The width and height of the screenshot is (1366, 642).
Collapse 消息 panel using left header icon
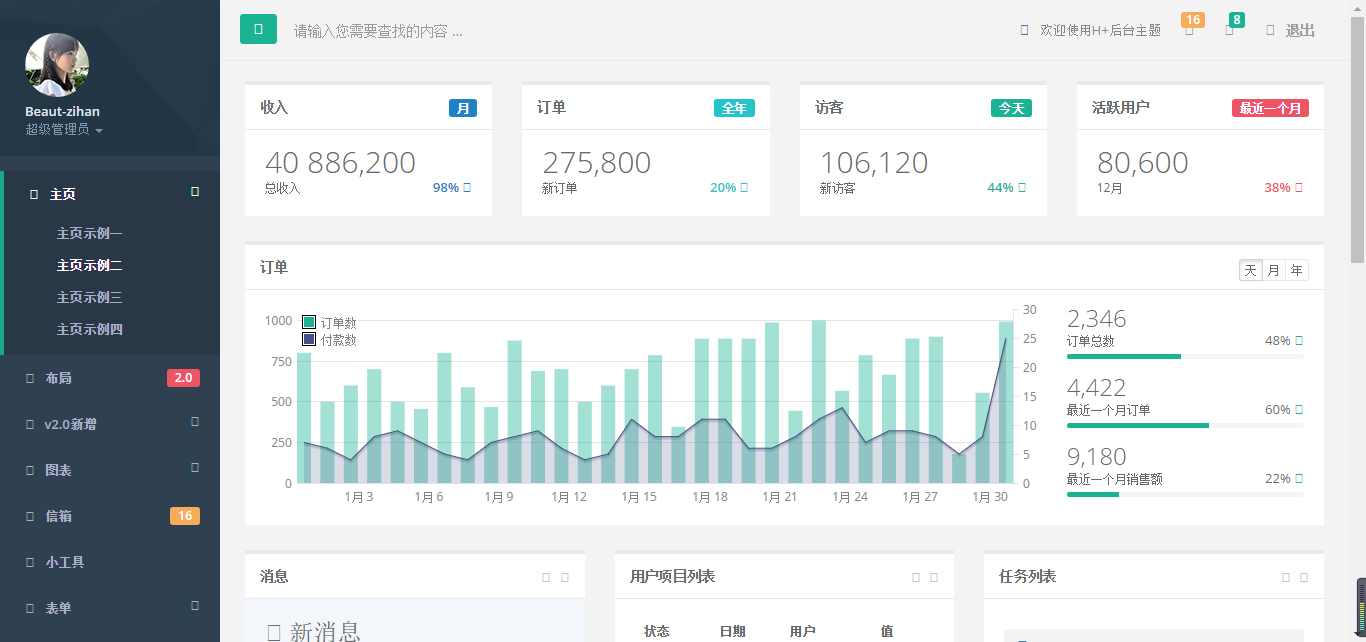click(x=546, y=577)
